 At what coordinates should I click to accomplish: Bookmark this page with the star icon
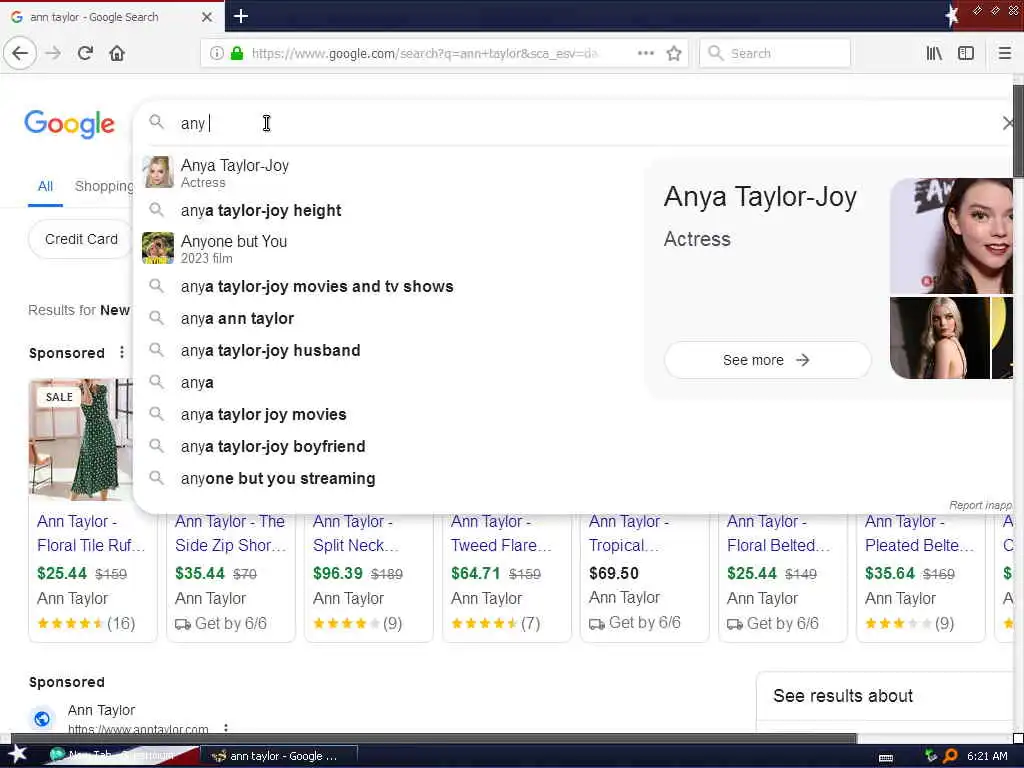point(674,53)
